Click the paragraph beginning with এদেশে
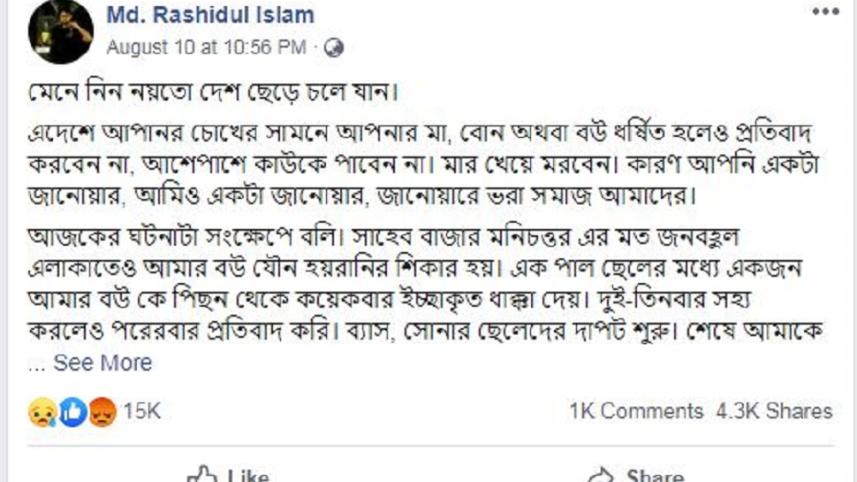This screenshot has height=482, width=857. point(424,163)
